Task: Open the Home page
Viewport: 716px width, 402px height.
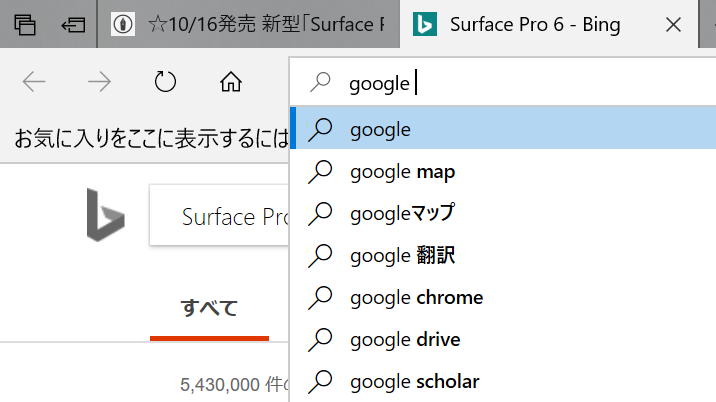Action: point(231,82)
